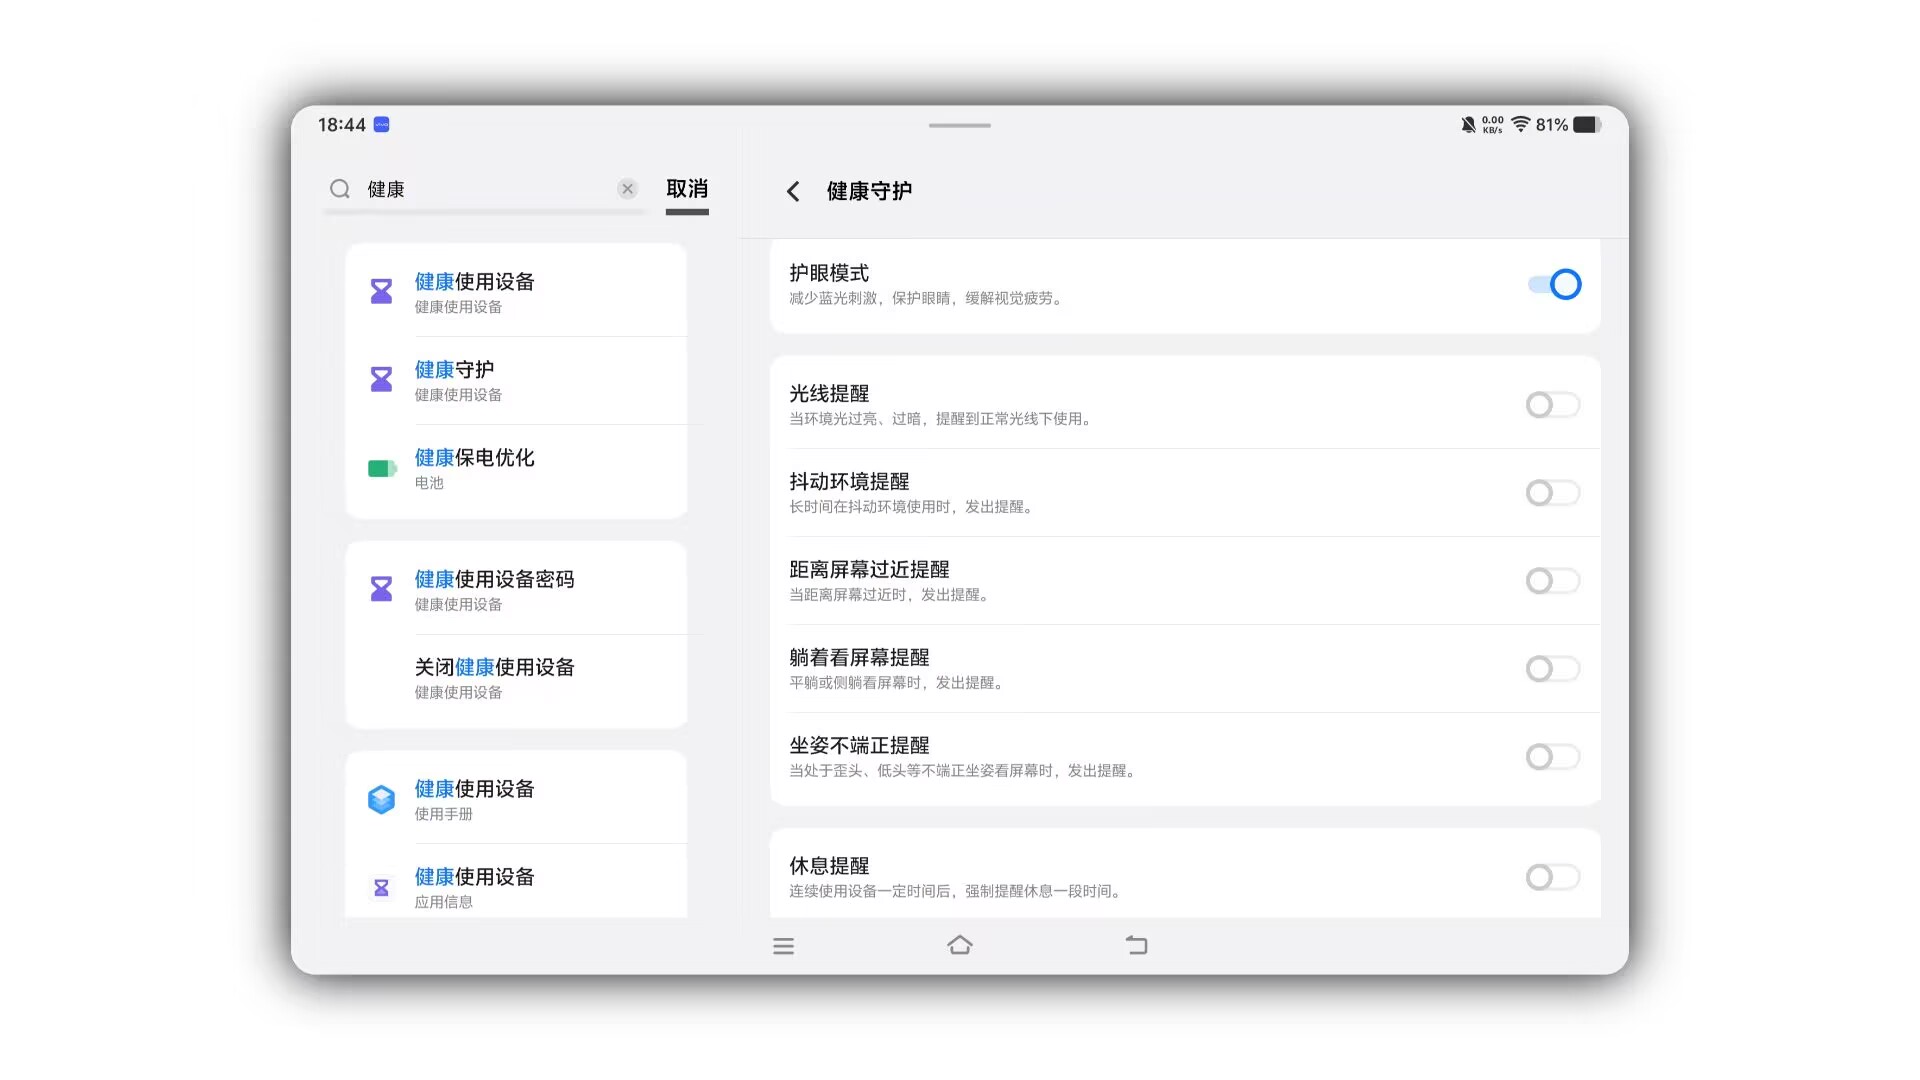Open the recent apps menu icon
This screenshot has width=1920, height=1080.
point(783,946)
